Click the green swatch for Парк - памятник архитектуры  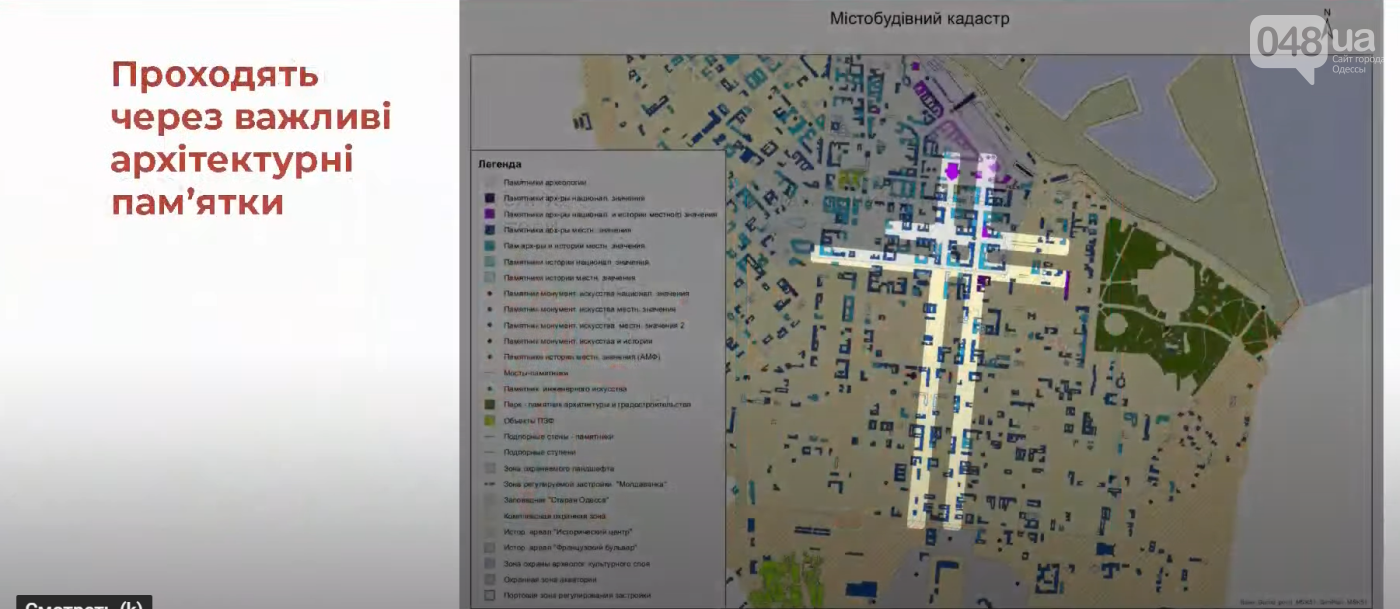488,405
